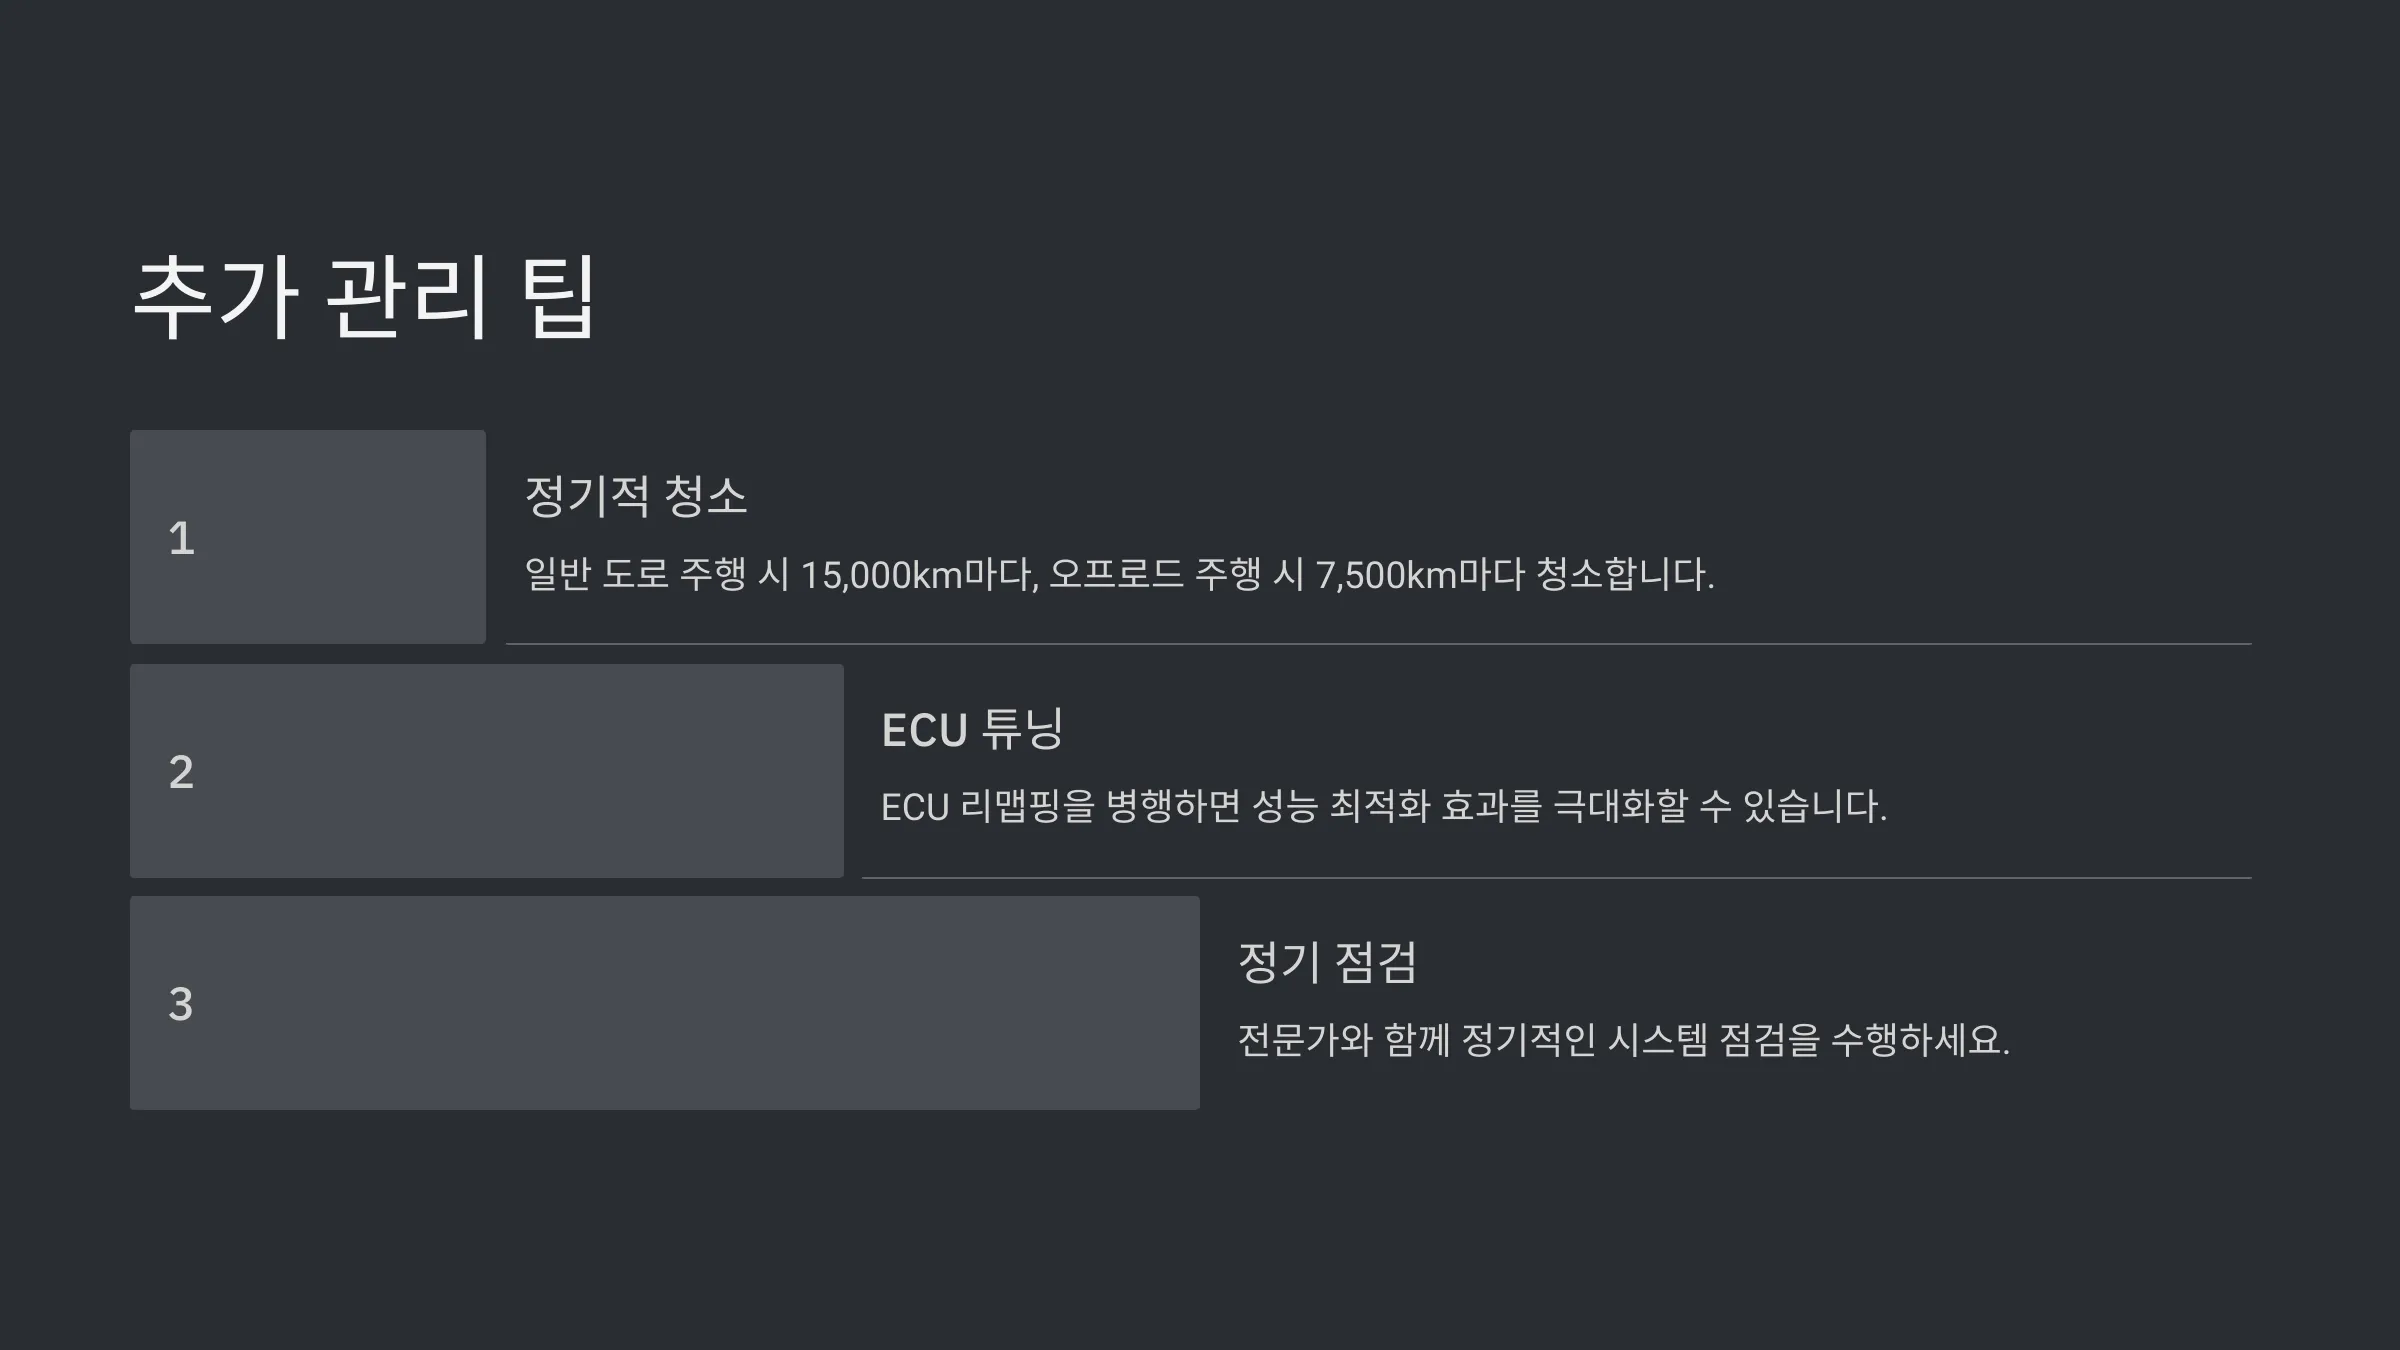The width and height of the screenshot is (2400, 1350).
Task: Click the number 1 digit
Action: pyautogui.click(x=181, y=538)
